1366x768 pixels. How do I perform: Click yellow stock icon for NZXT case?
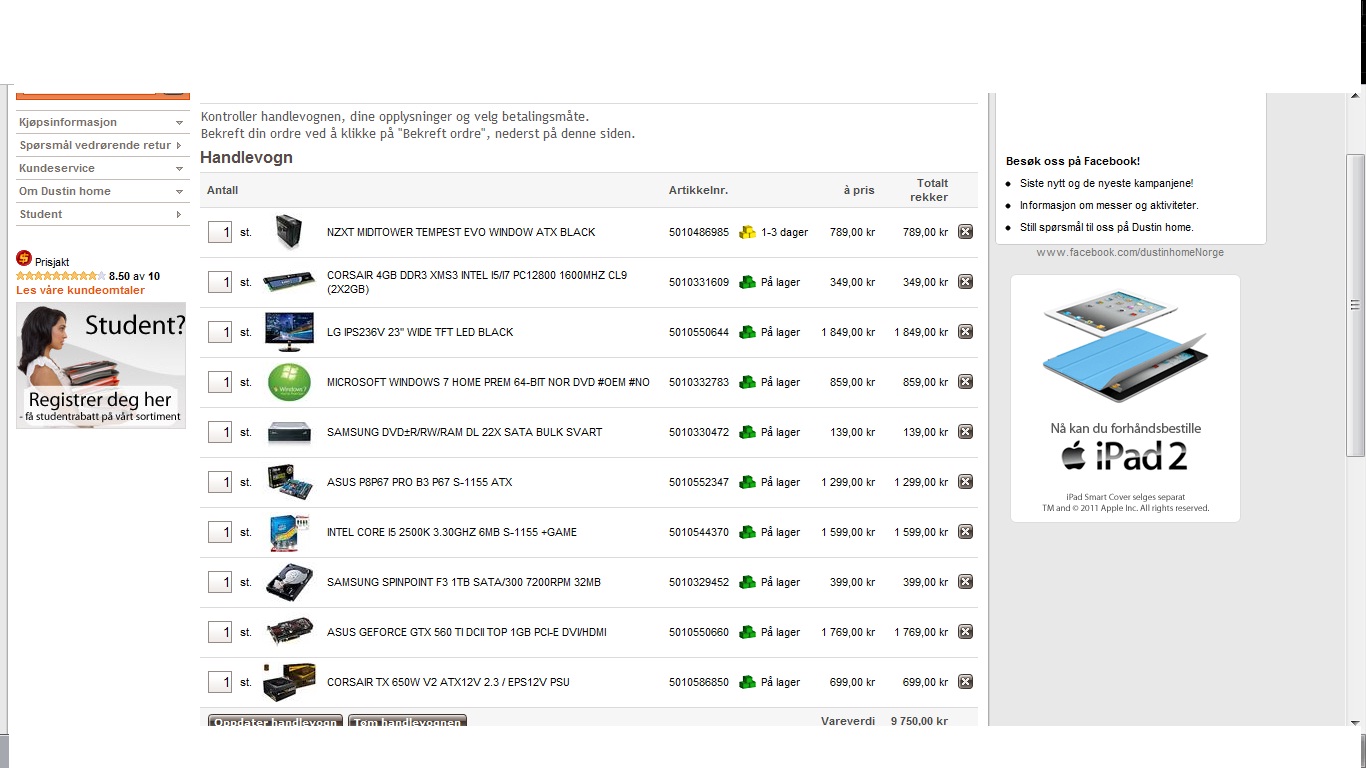pos(747,232)
